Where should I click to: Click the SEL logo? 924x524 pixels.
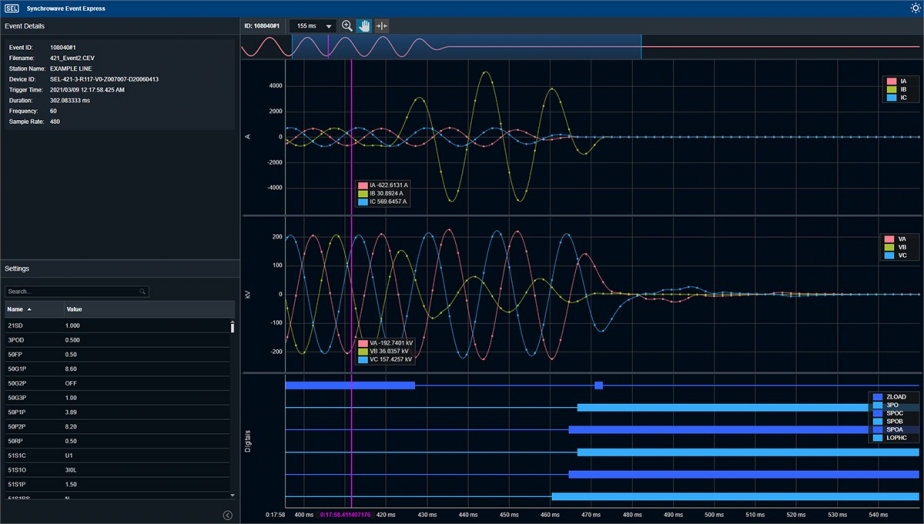[11, 7]
